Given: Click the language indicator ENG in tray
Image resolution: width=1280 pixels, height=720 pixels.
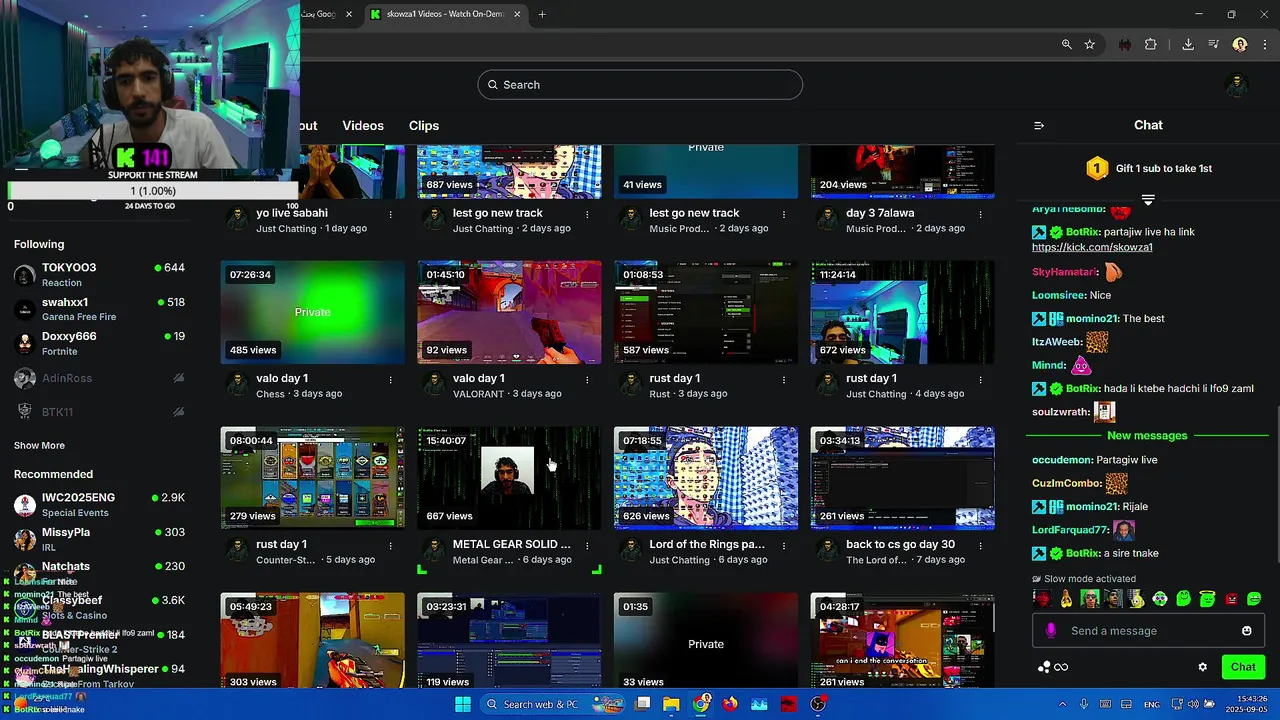Looking at the screenshot, I should 1152,704.
